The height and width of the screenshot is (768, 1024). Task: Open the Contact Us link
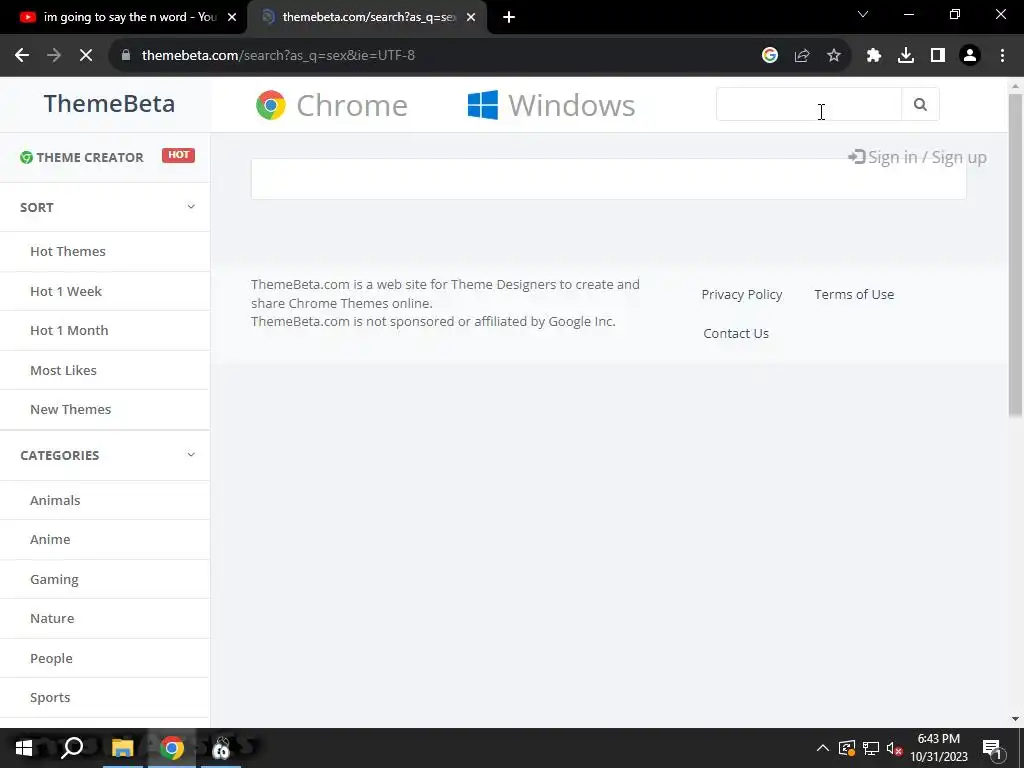click(736, 334)
